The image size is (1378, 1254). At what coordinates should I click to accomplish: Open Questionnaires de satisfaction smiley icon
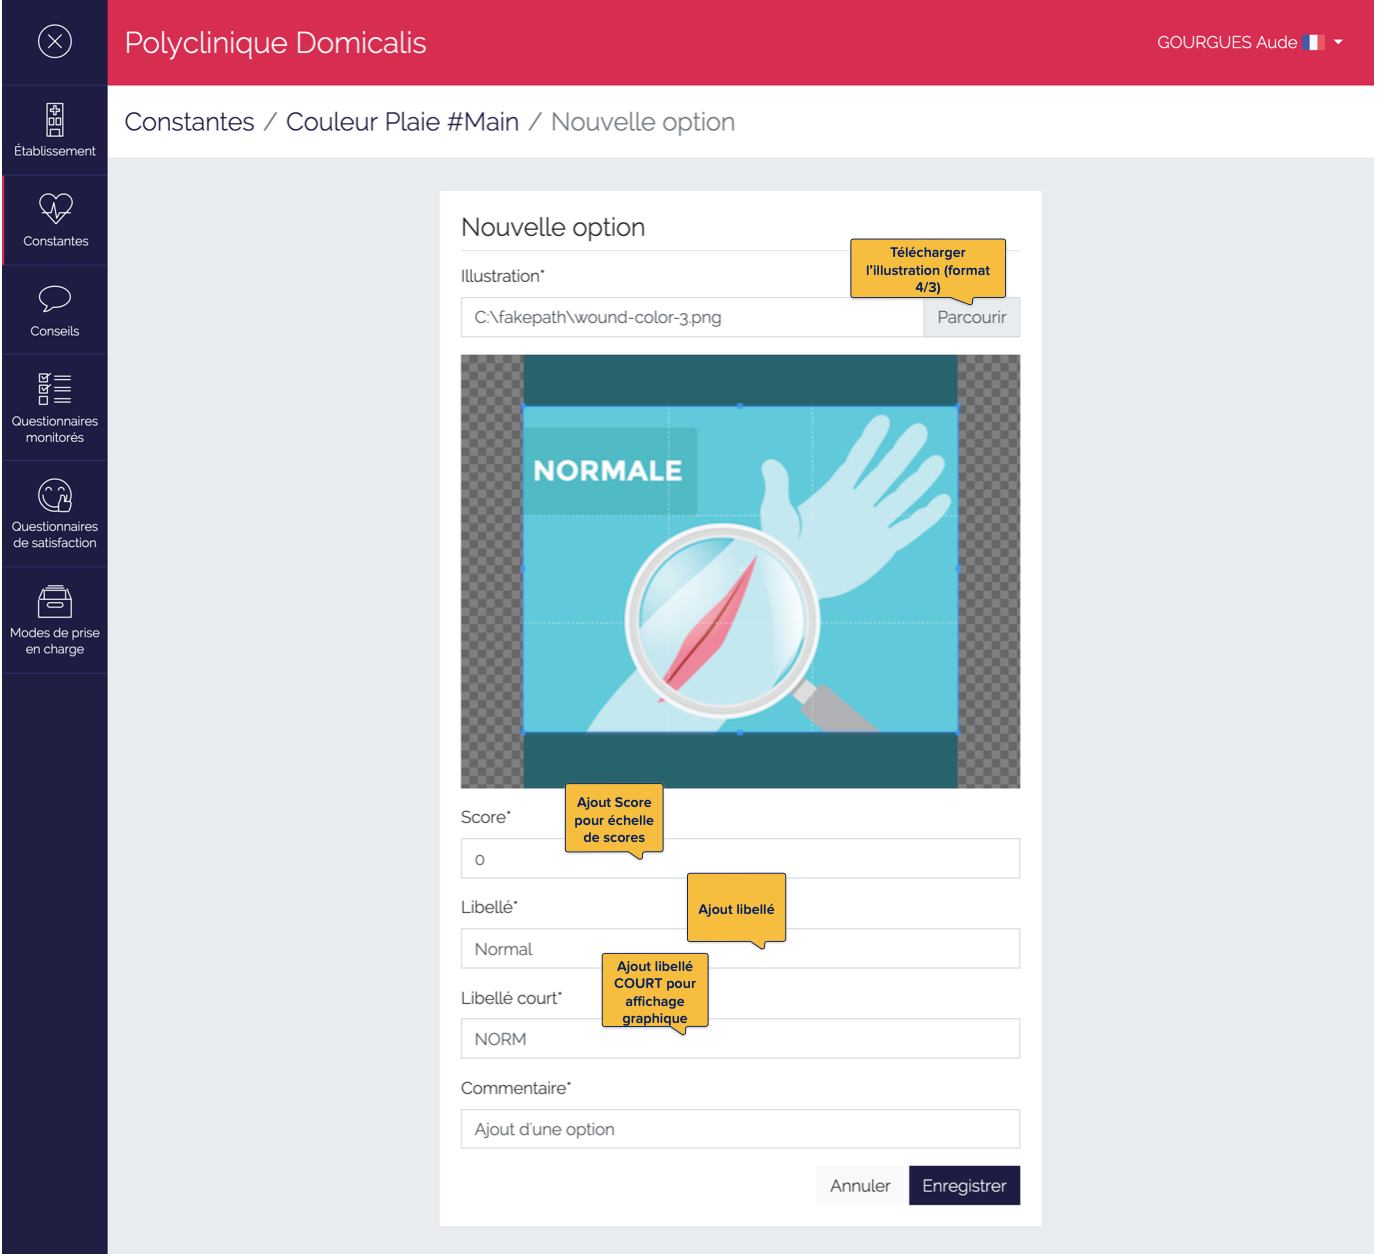55,495
